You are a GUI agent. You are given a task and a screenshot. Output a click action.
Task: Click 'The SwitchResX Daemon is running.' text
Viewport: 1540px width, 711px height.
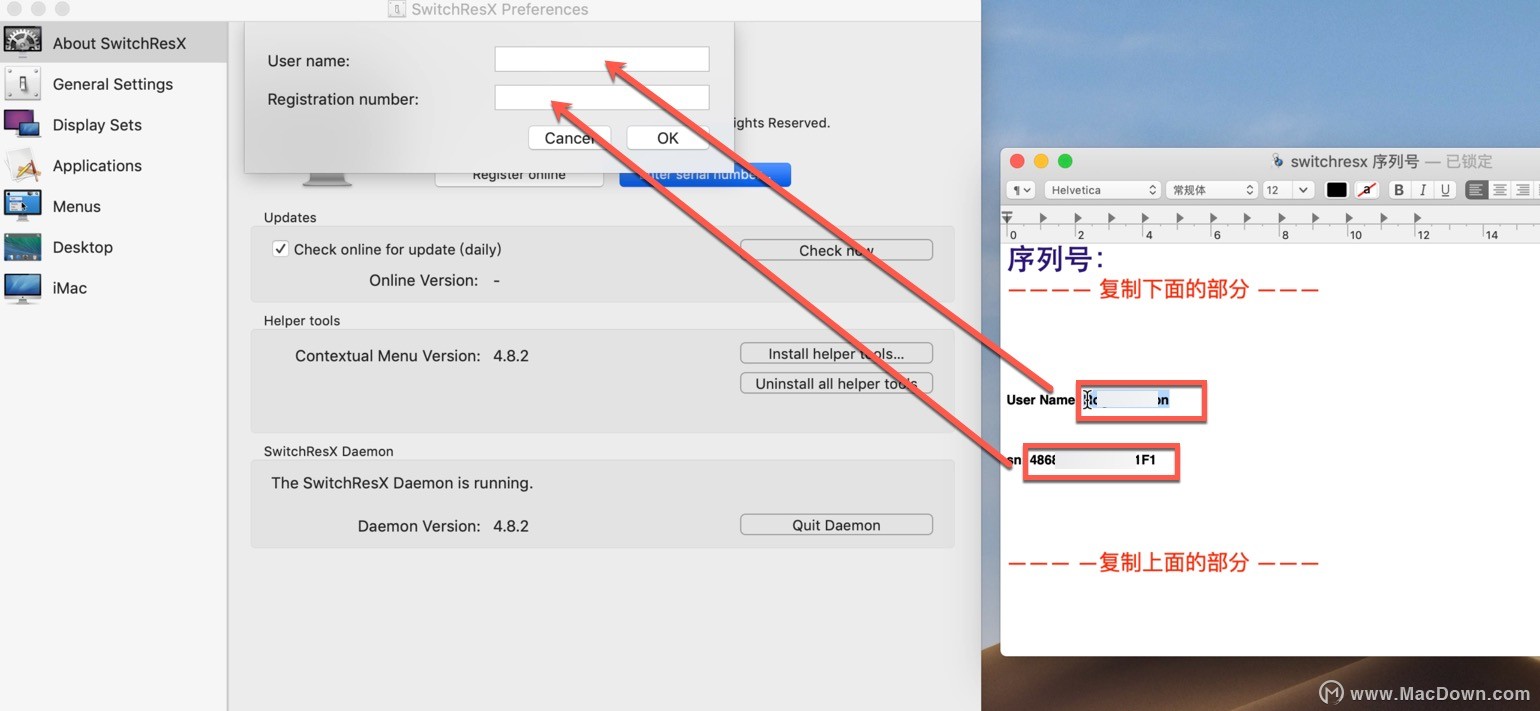(x=402, y=483)
